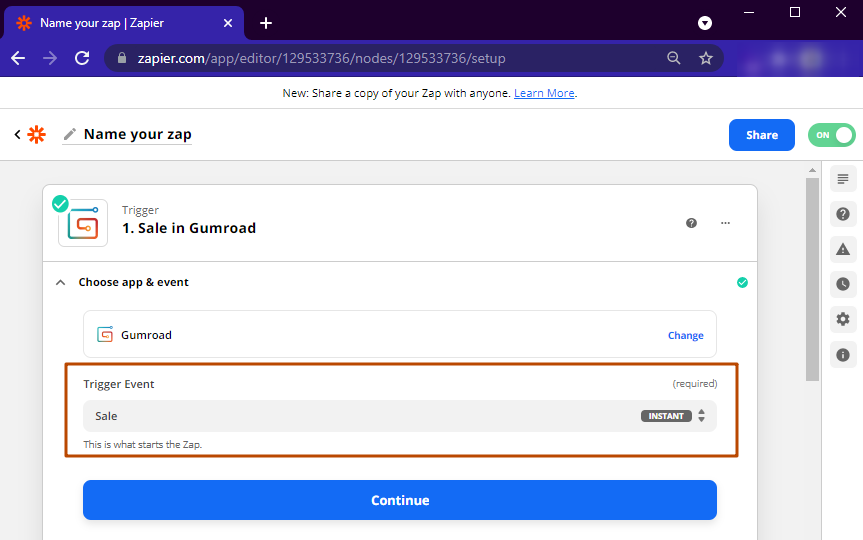Open the info icon in the right sidebar
Image resolution: width=863 pixels, height=540 pixels.
pos(843,355)
